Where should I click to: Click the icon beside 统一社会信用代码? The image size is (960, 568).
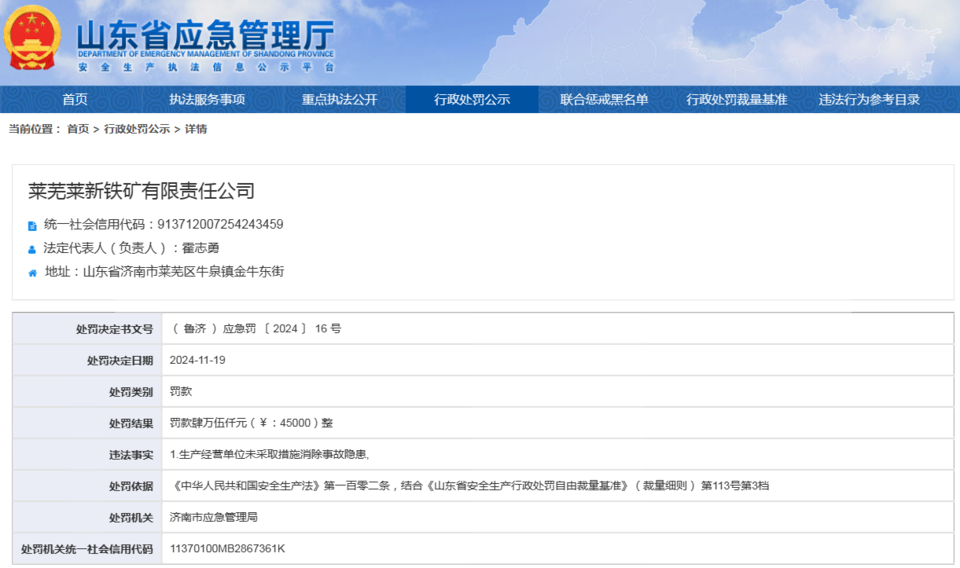[33, 225]
